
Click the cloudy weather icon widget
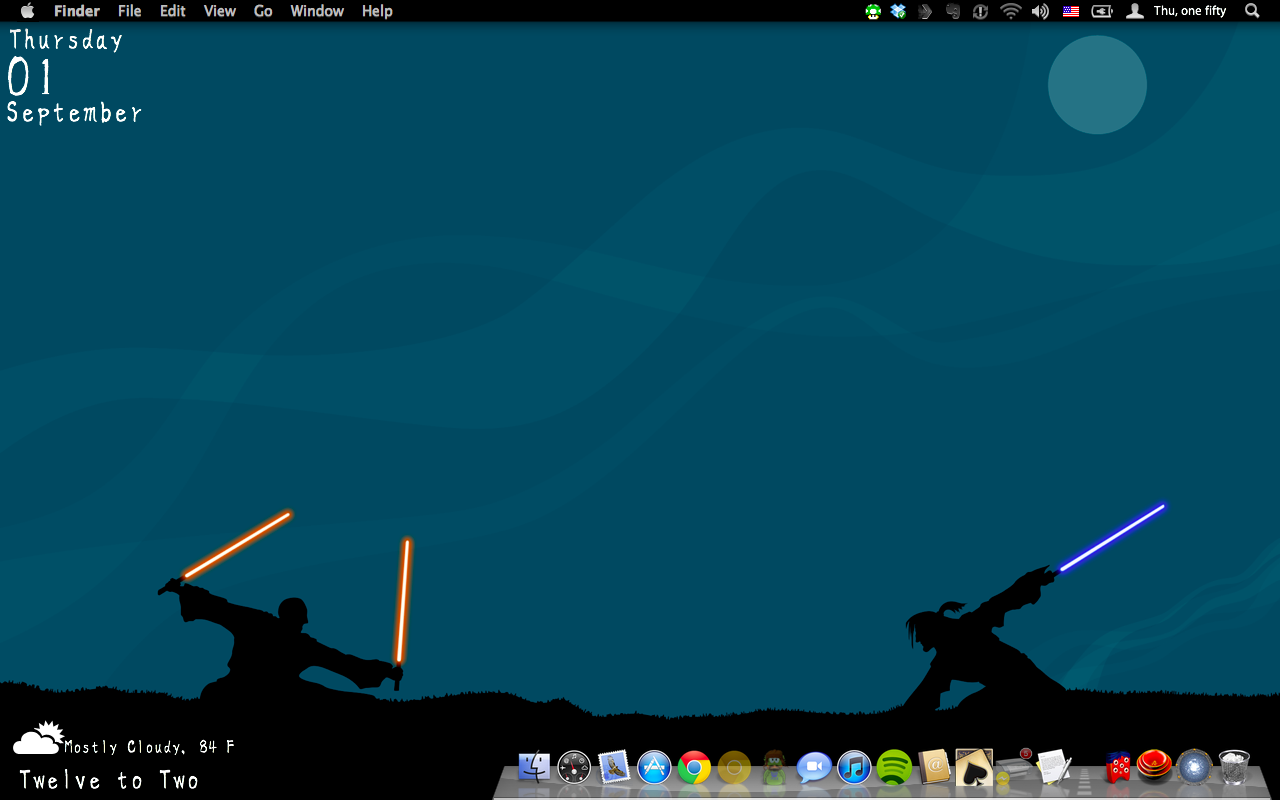coord(38,739)
